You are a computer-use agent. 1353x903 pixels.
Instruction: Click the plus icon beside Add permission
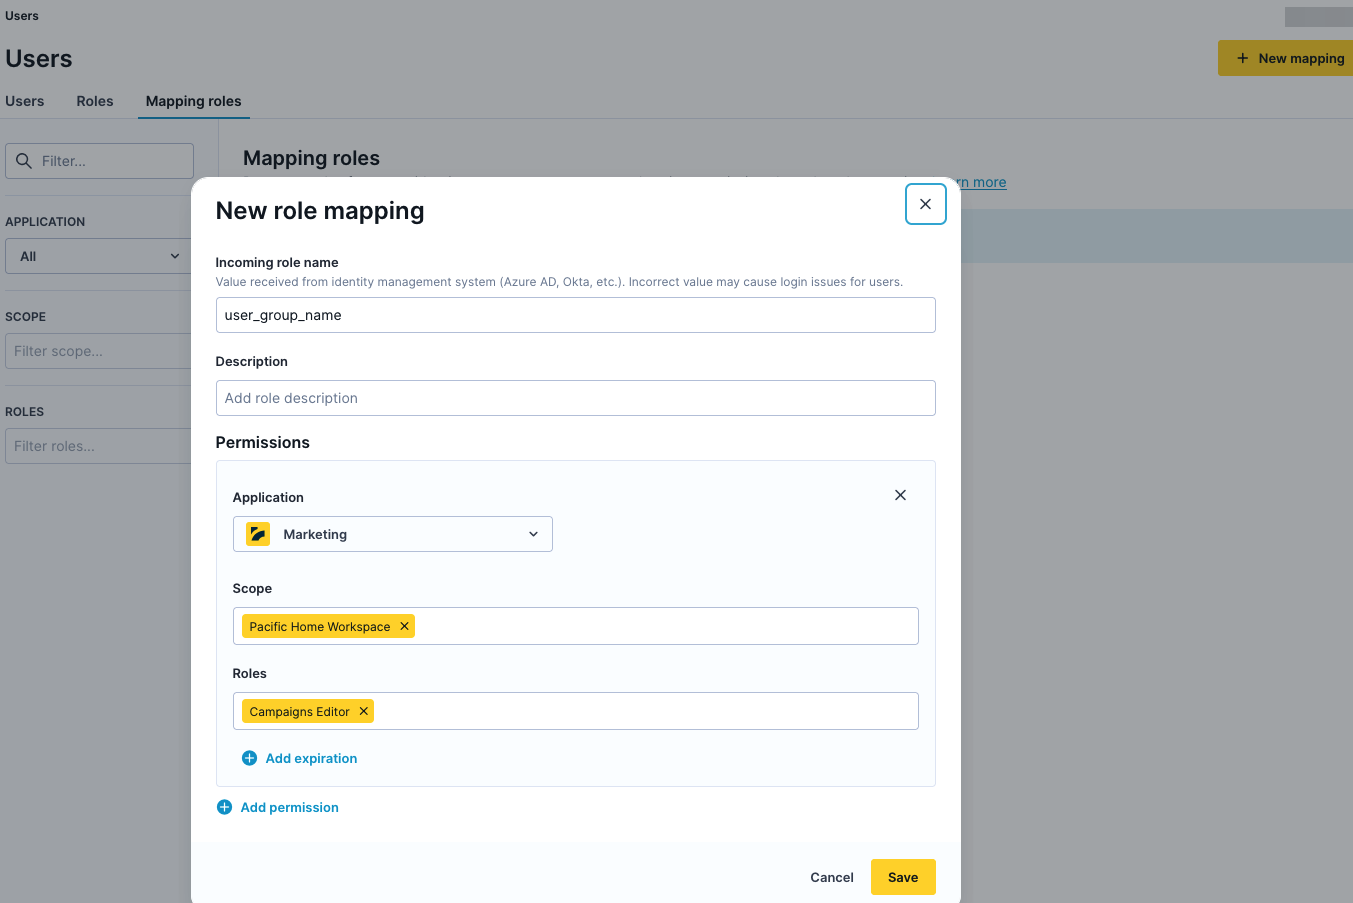[x=225, y=807]
